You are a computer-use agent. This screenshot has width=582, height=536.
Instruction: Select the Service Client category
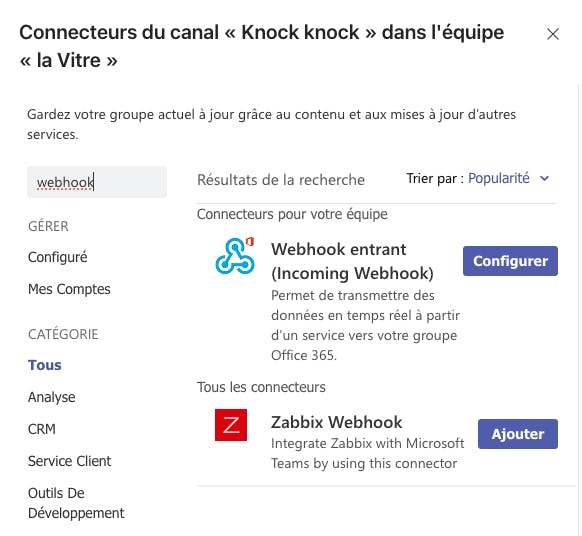[69, 461]
